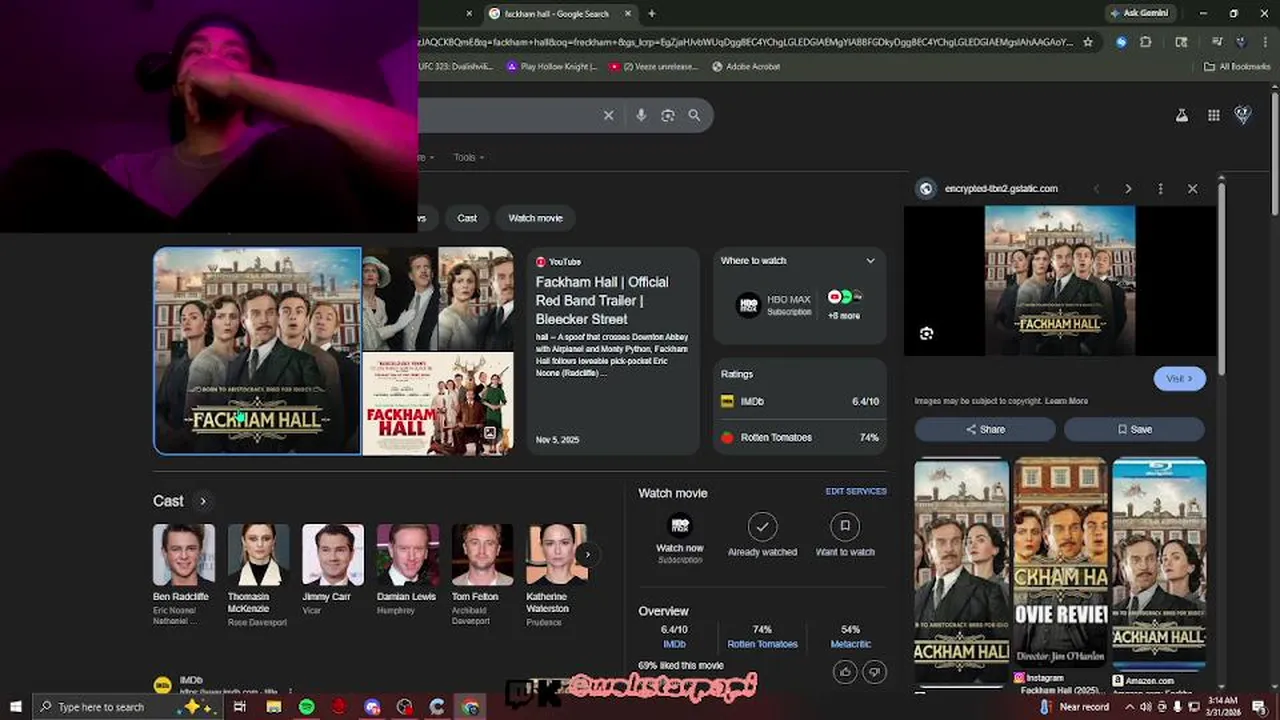Screen dimensions: 1280x720
Task: Open the Learn More copyright link
Action: click(1066, 401)
